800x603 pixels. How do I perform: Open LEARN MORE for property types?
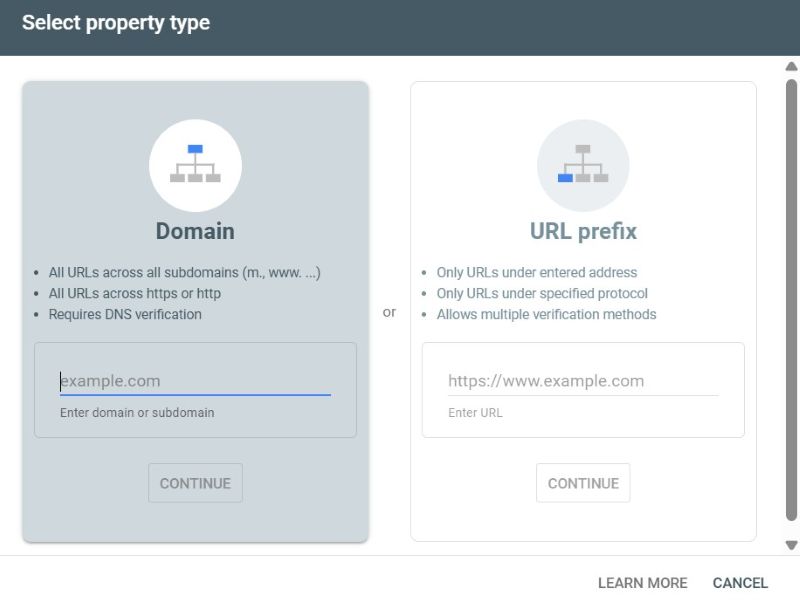tap(642, 582)
